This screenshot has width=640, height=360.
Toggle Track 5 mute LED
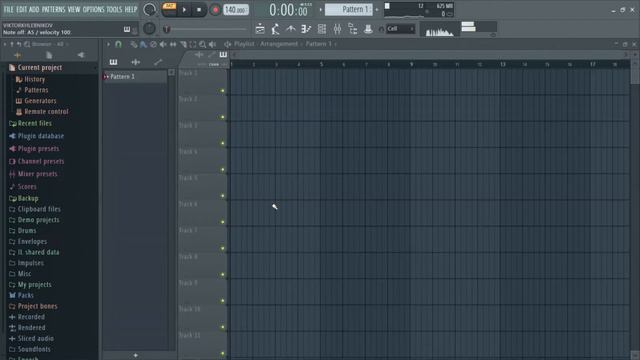tap(223, 196)
